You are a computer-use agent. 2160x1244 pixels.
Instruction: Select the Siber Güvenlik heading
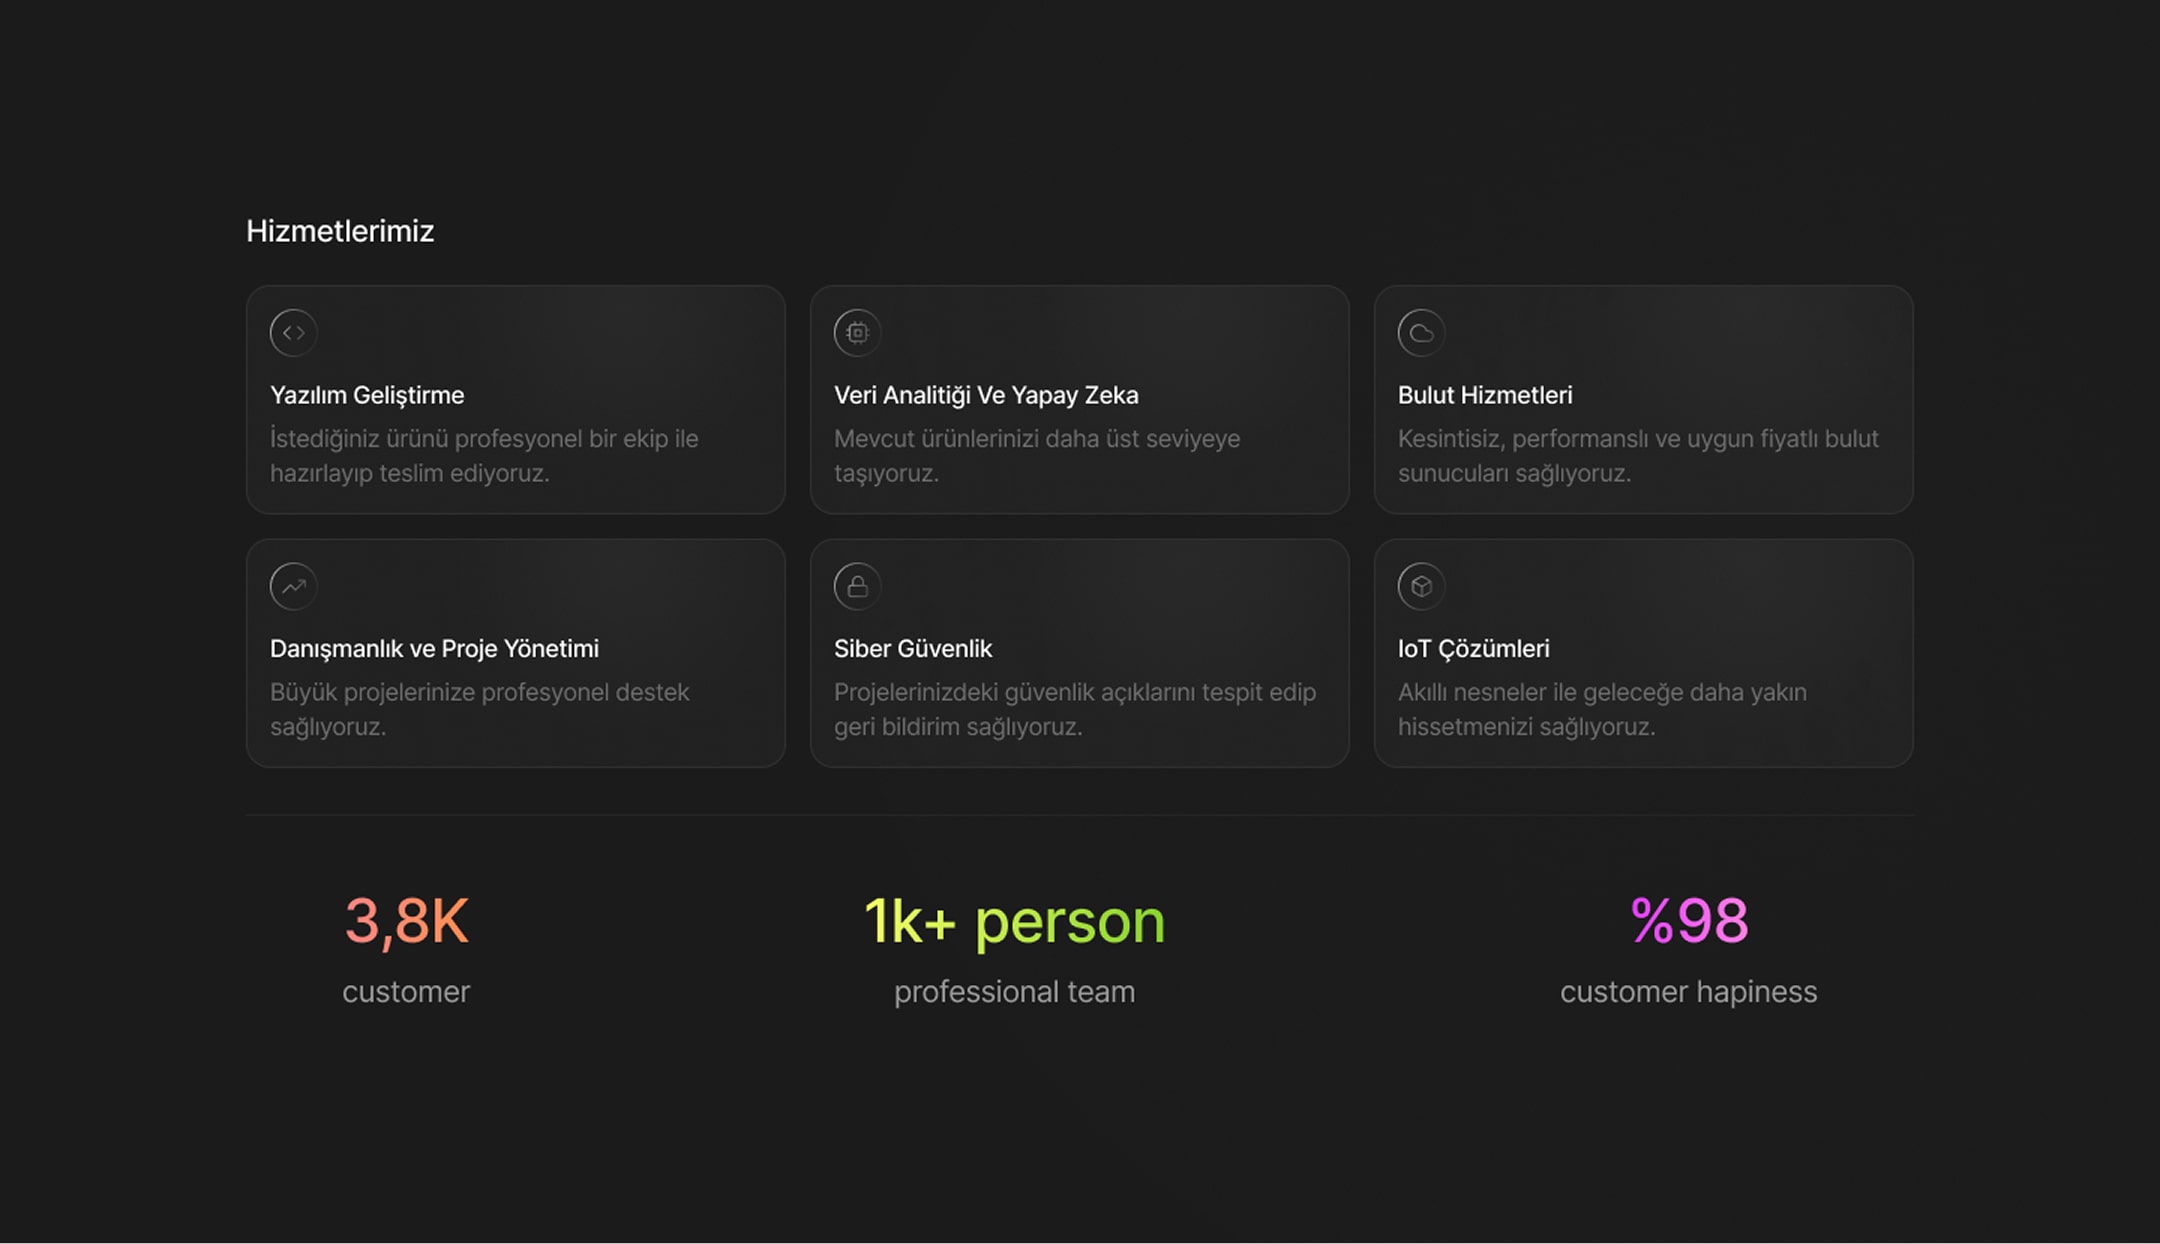coord(912,648)
